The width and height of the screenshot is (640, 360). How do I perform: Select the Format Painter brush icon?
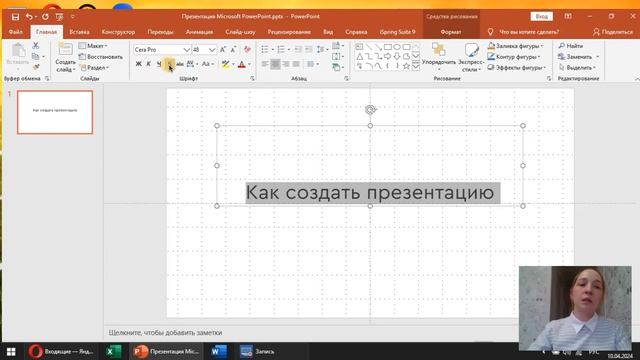(x=36, y=67)
